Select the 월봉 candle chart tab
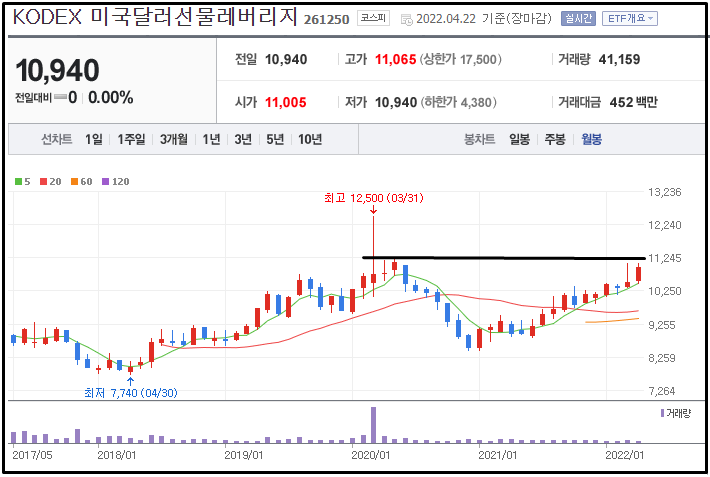710x477 pixels. click(x=591, y=139)
